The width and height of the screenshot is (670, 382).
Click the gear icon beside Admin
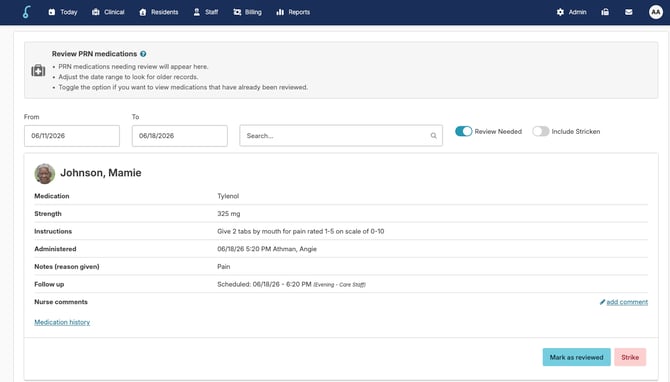(560, 12)
